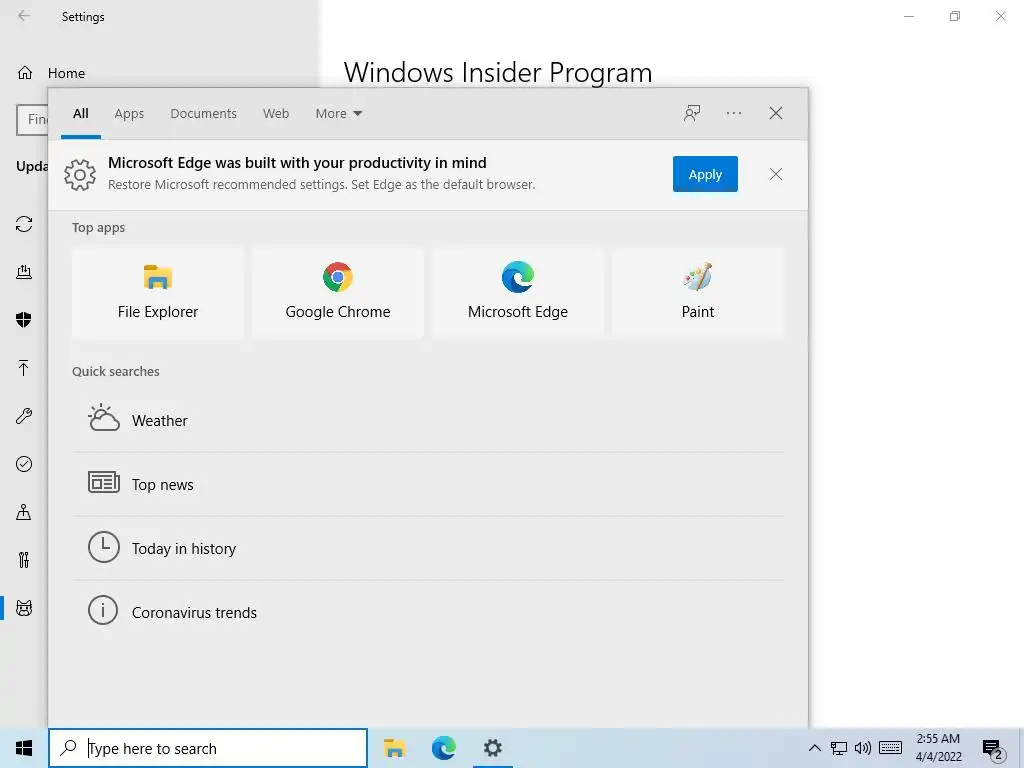Switch to the Documents search tab
Screen dimensions: 1024x768
203,114
